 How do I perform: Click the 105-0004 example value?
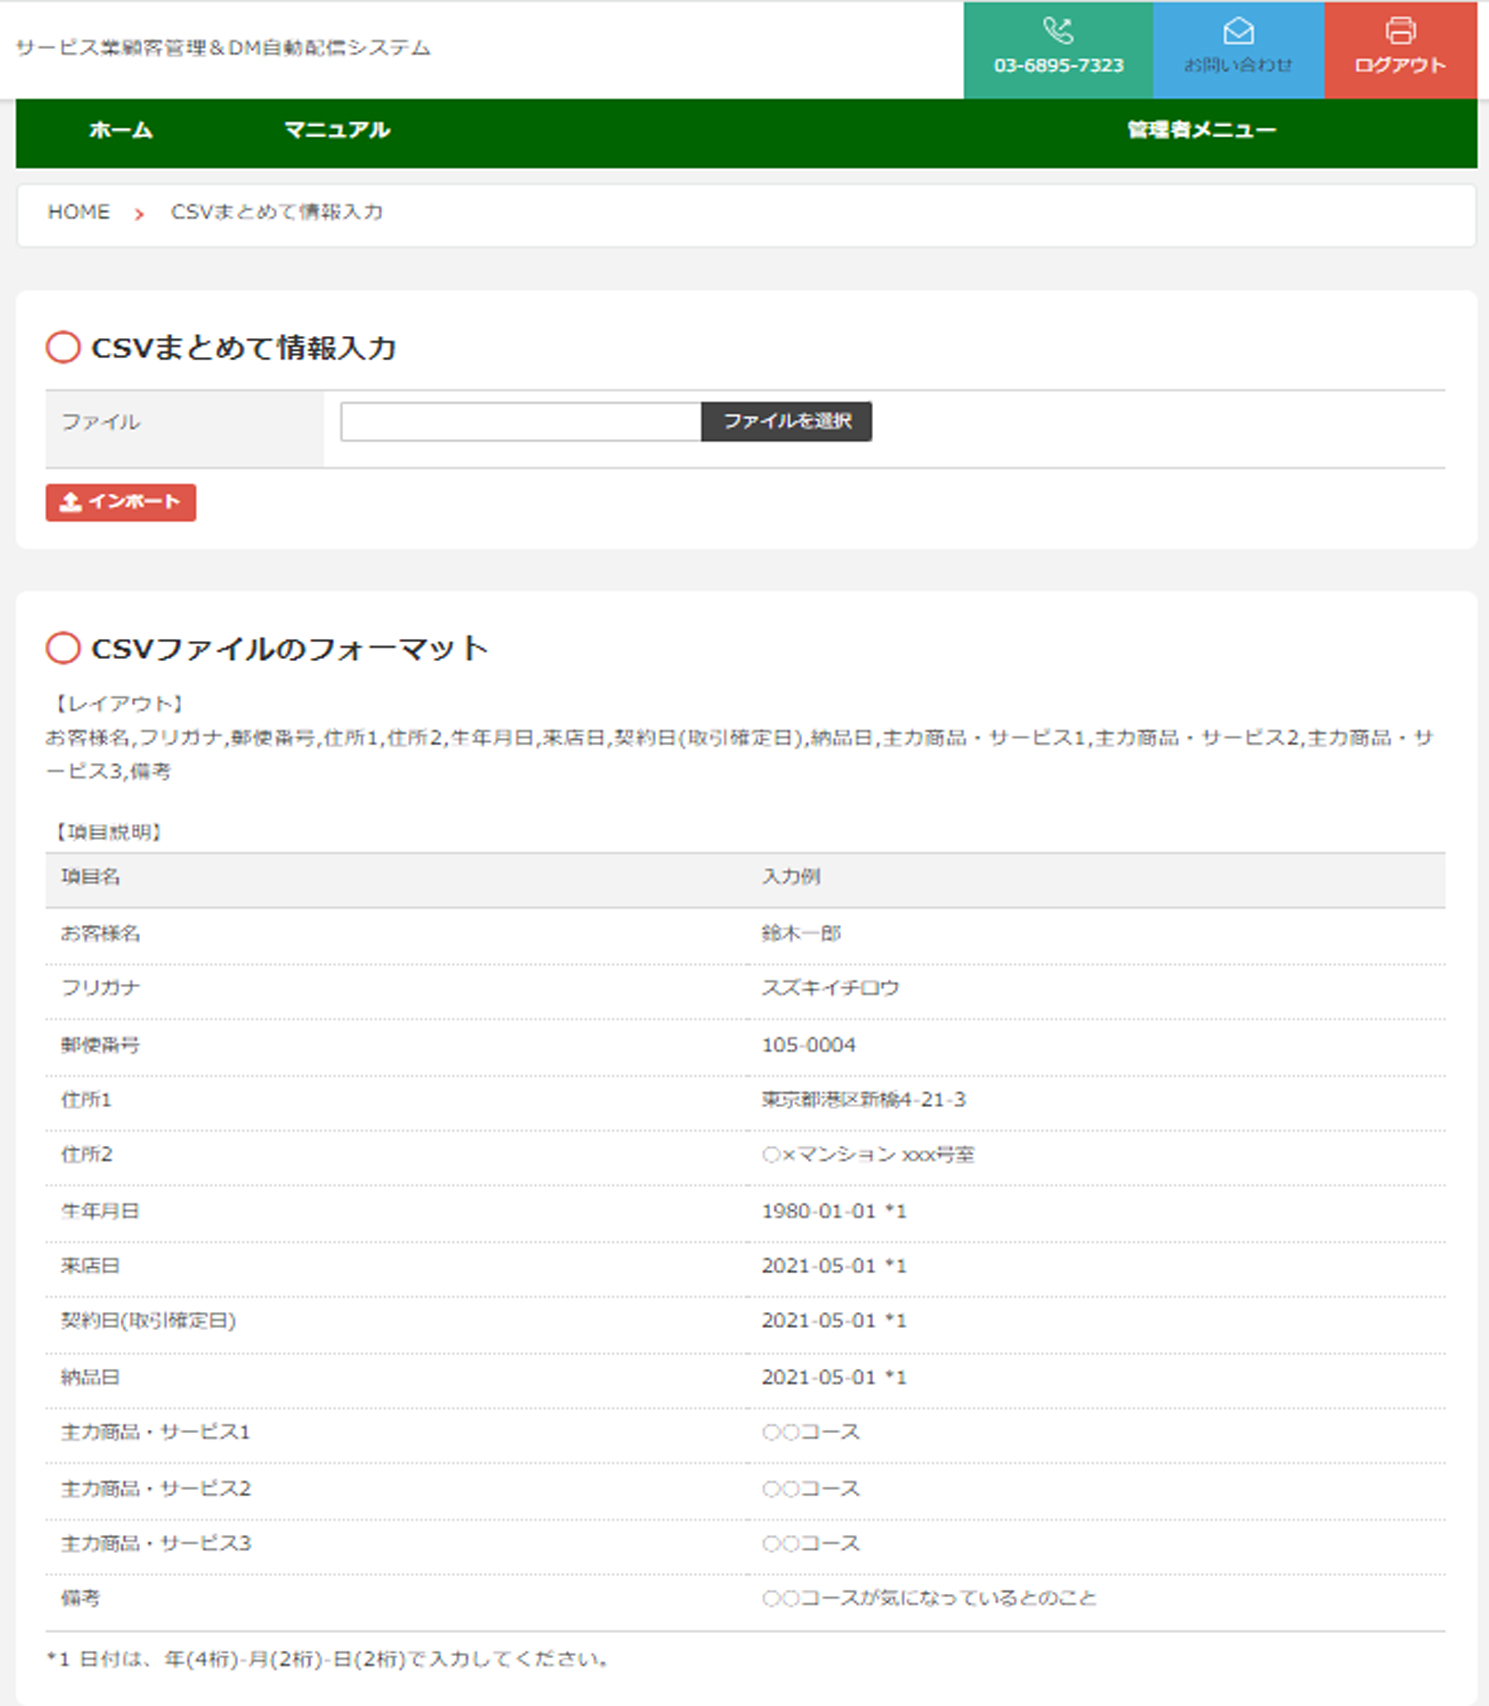click(809, 1045)
